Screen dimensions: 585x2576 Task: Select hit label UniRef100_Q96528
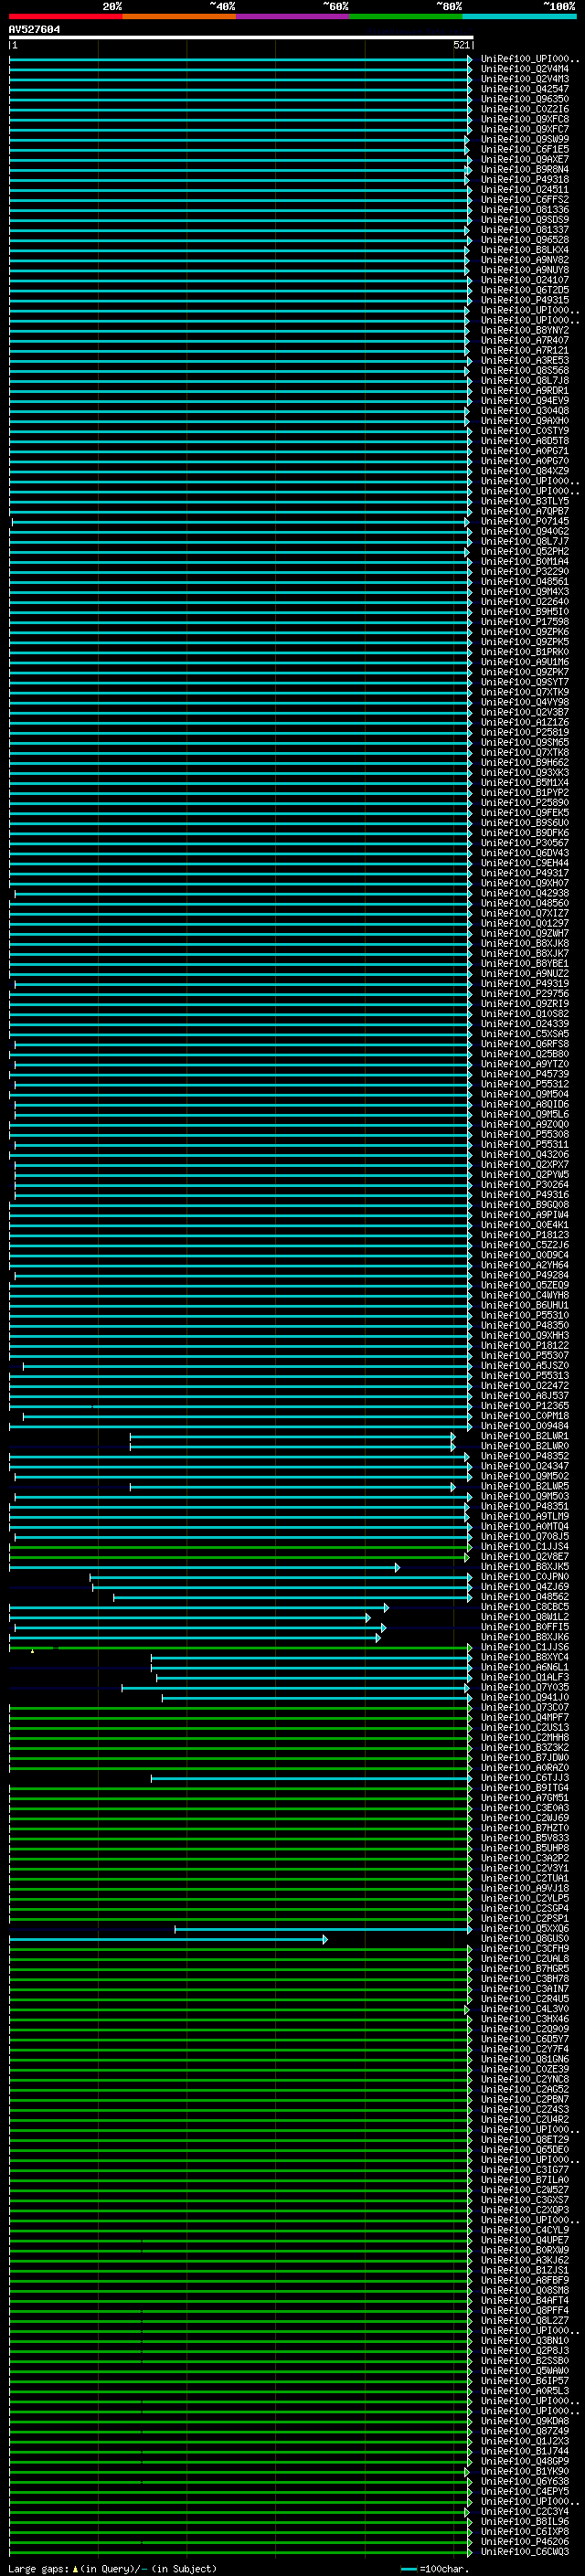pyautogui.click(x=524, y=239)
